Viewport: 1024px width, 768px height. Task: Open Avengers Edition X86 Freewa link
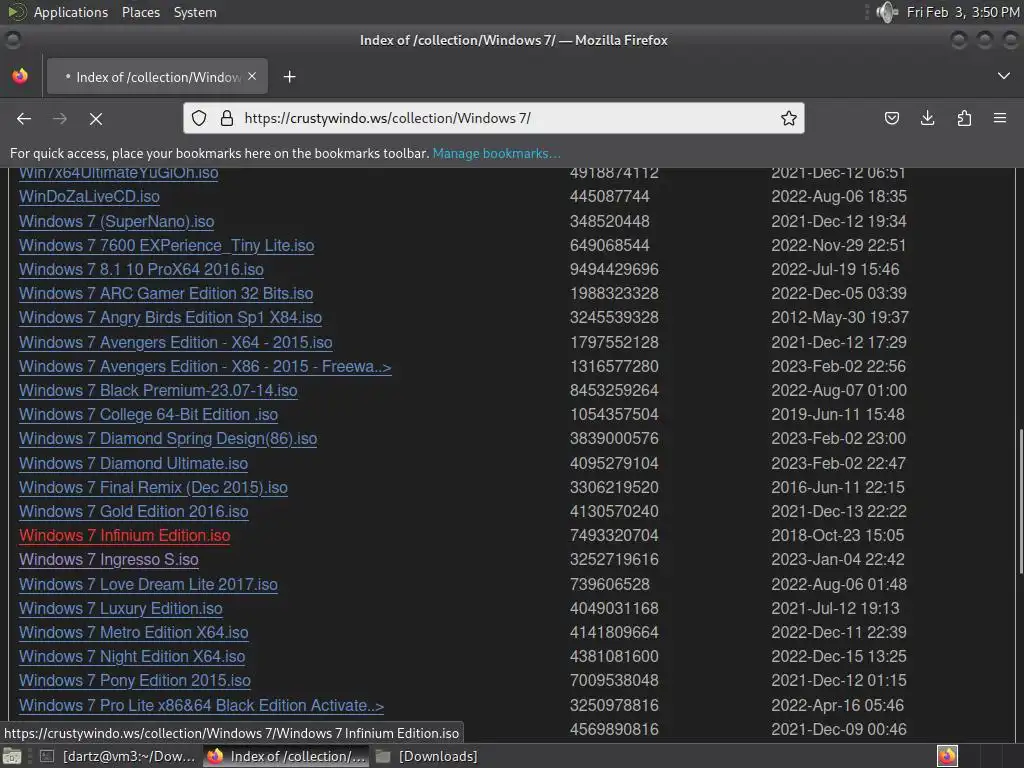205,366
